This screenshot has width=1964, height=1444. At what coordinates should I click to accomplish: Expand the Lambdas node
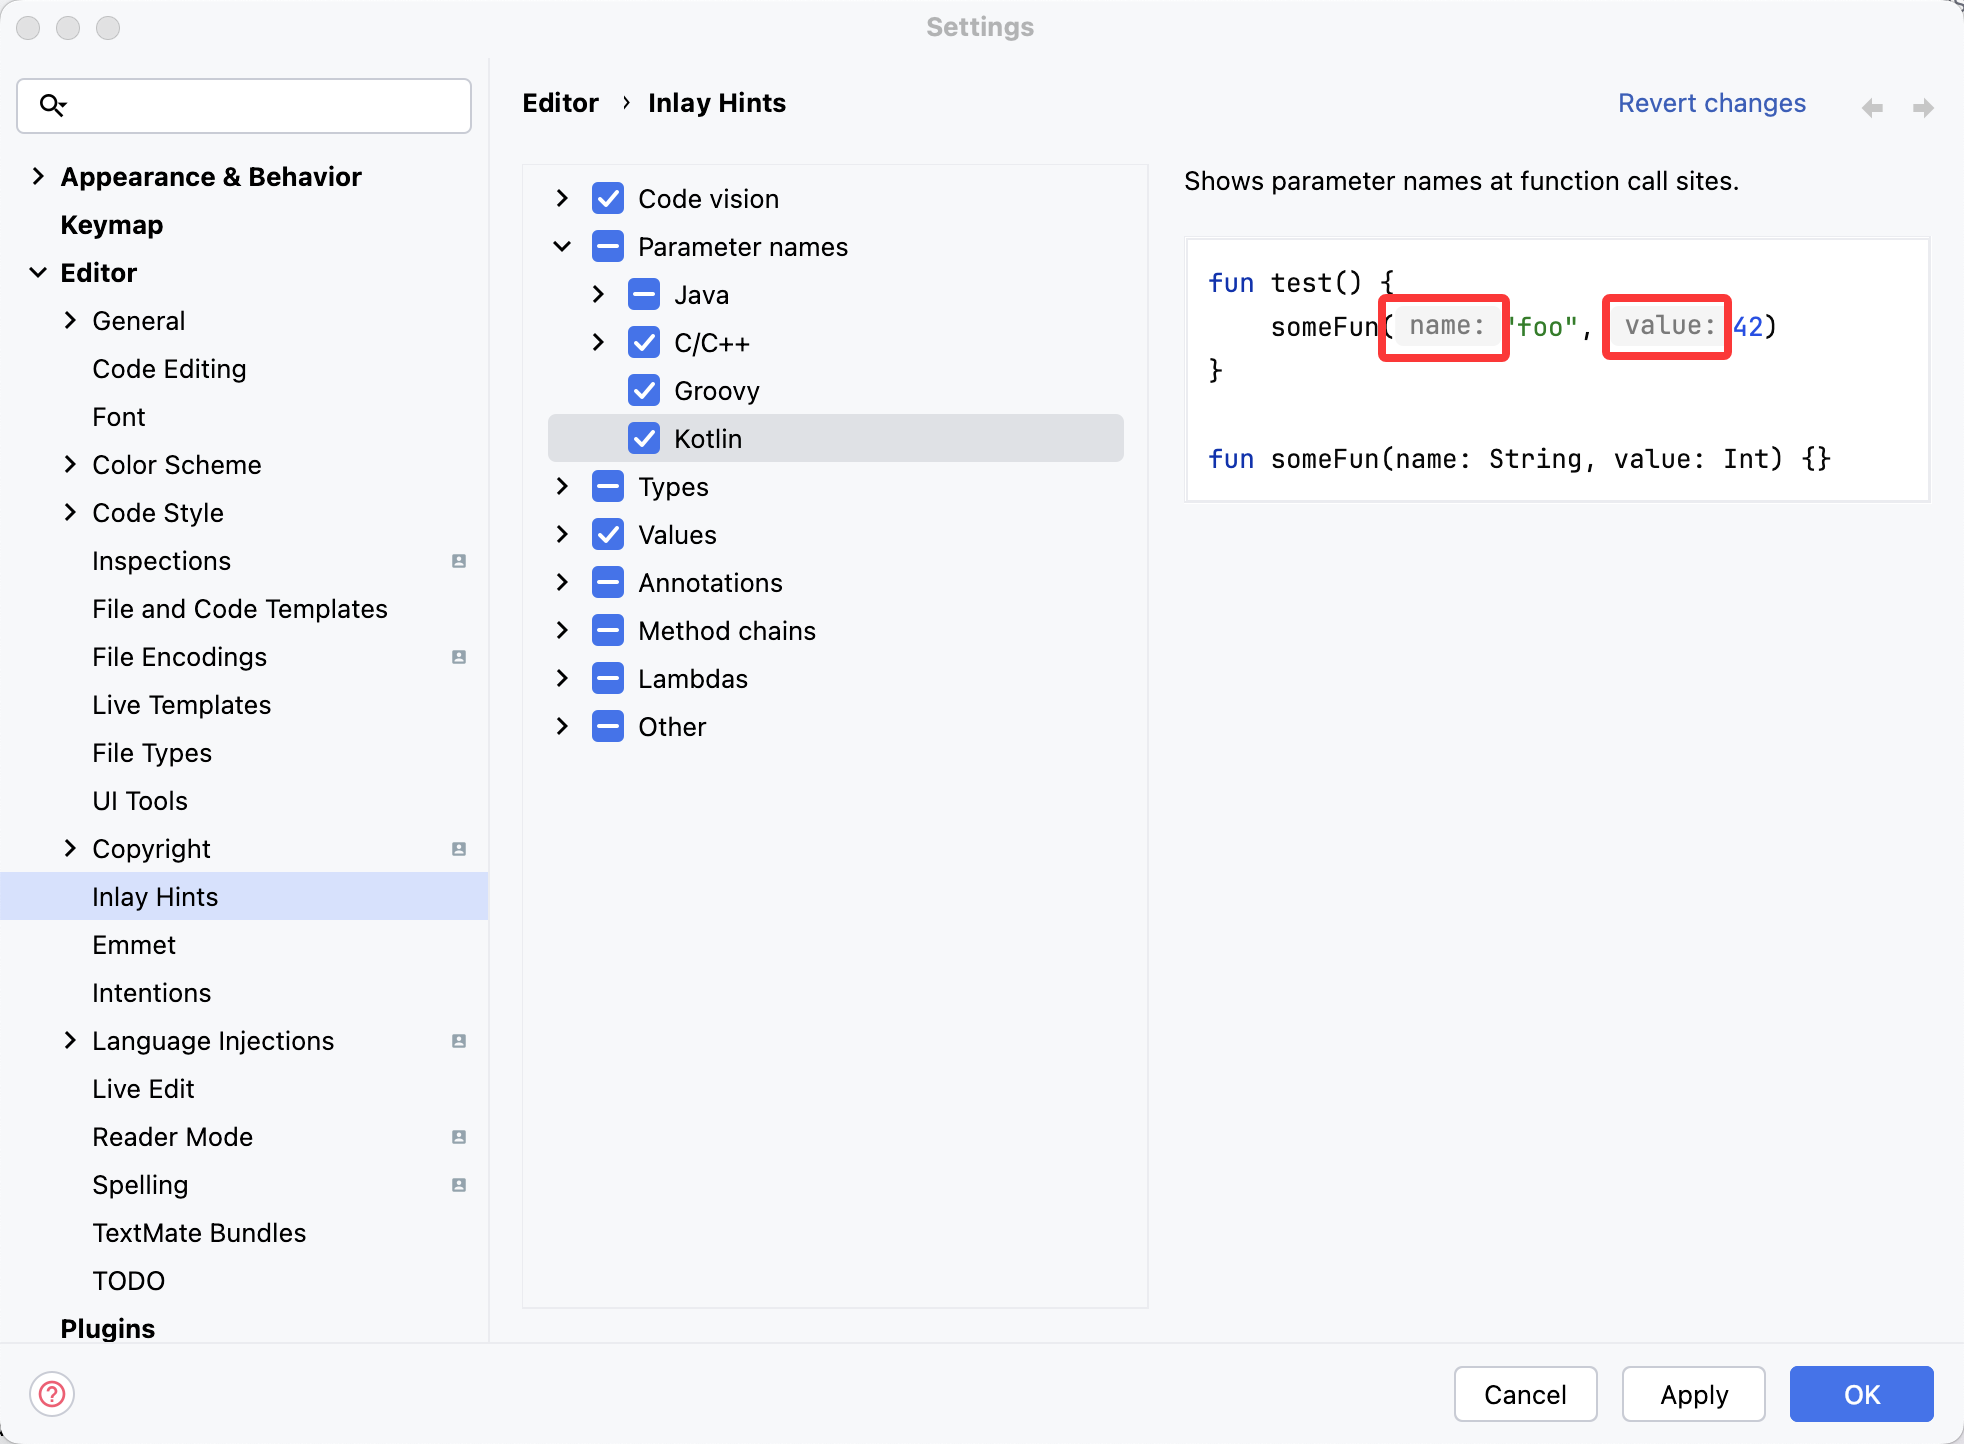coord(562,678)
